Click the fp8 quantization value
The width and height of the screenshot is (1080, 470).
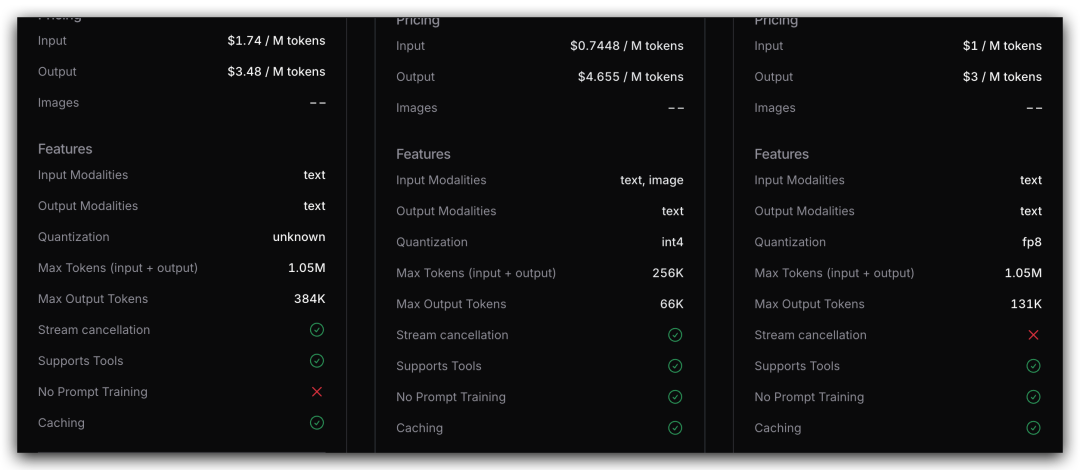pyautogui.click(x=1030, y=242)
